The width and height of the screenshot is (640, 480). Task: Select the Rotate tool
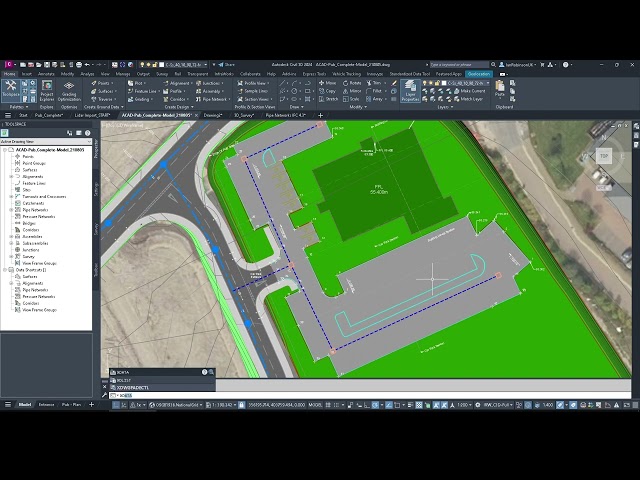(352, 83)
